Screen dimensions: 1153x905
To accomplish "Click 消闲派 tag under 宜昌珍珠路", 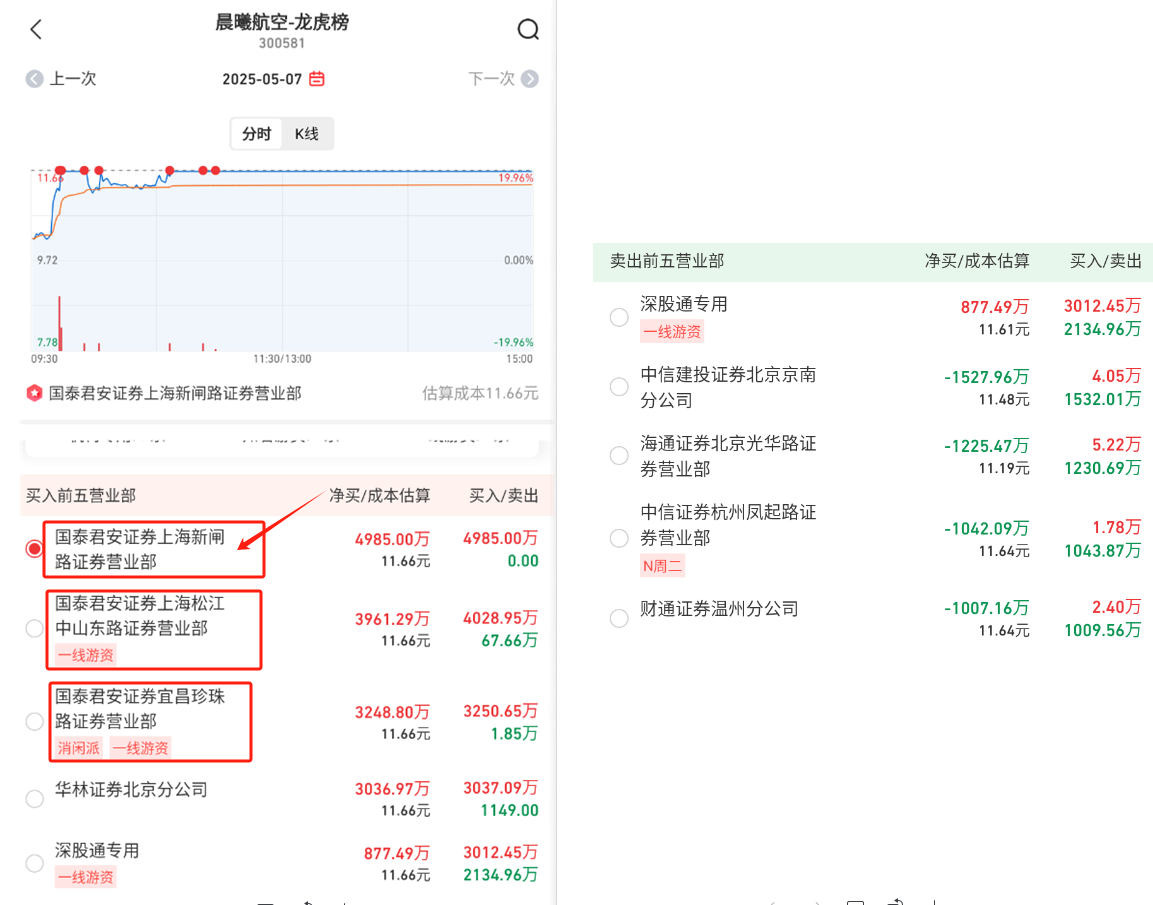I will (x=79, y=748).
